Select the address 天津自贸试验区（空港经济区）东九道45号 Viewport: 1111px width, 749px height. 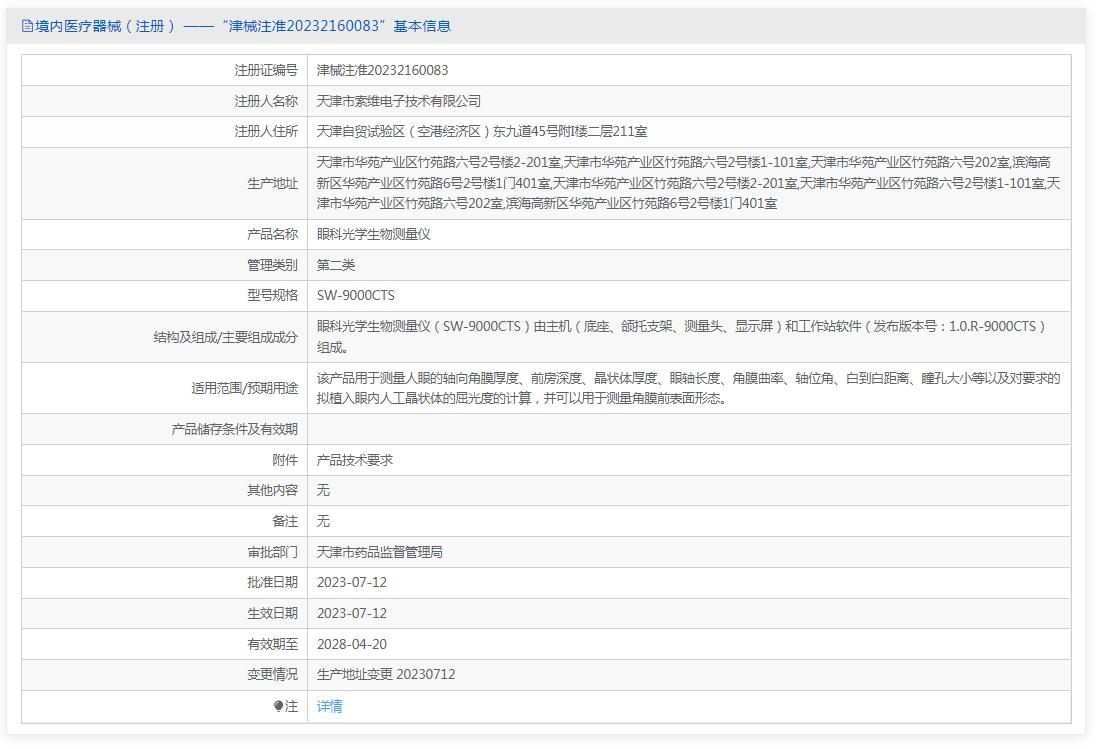point(482,131)
